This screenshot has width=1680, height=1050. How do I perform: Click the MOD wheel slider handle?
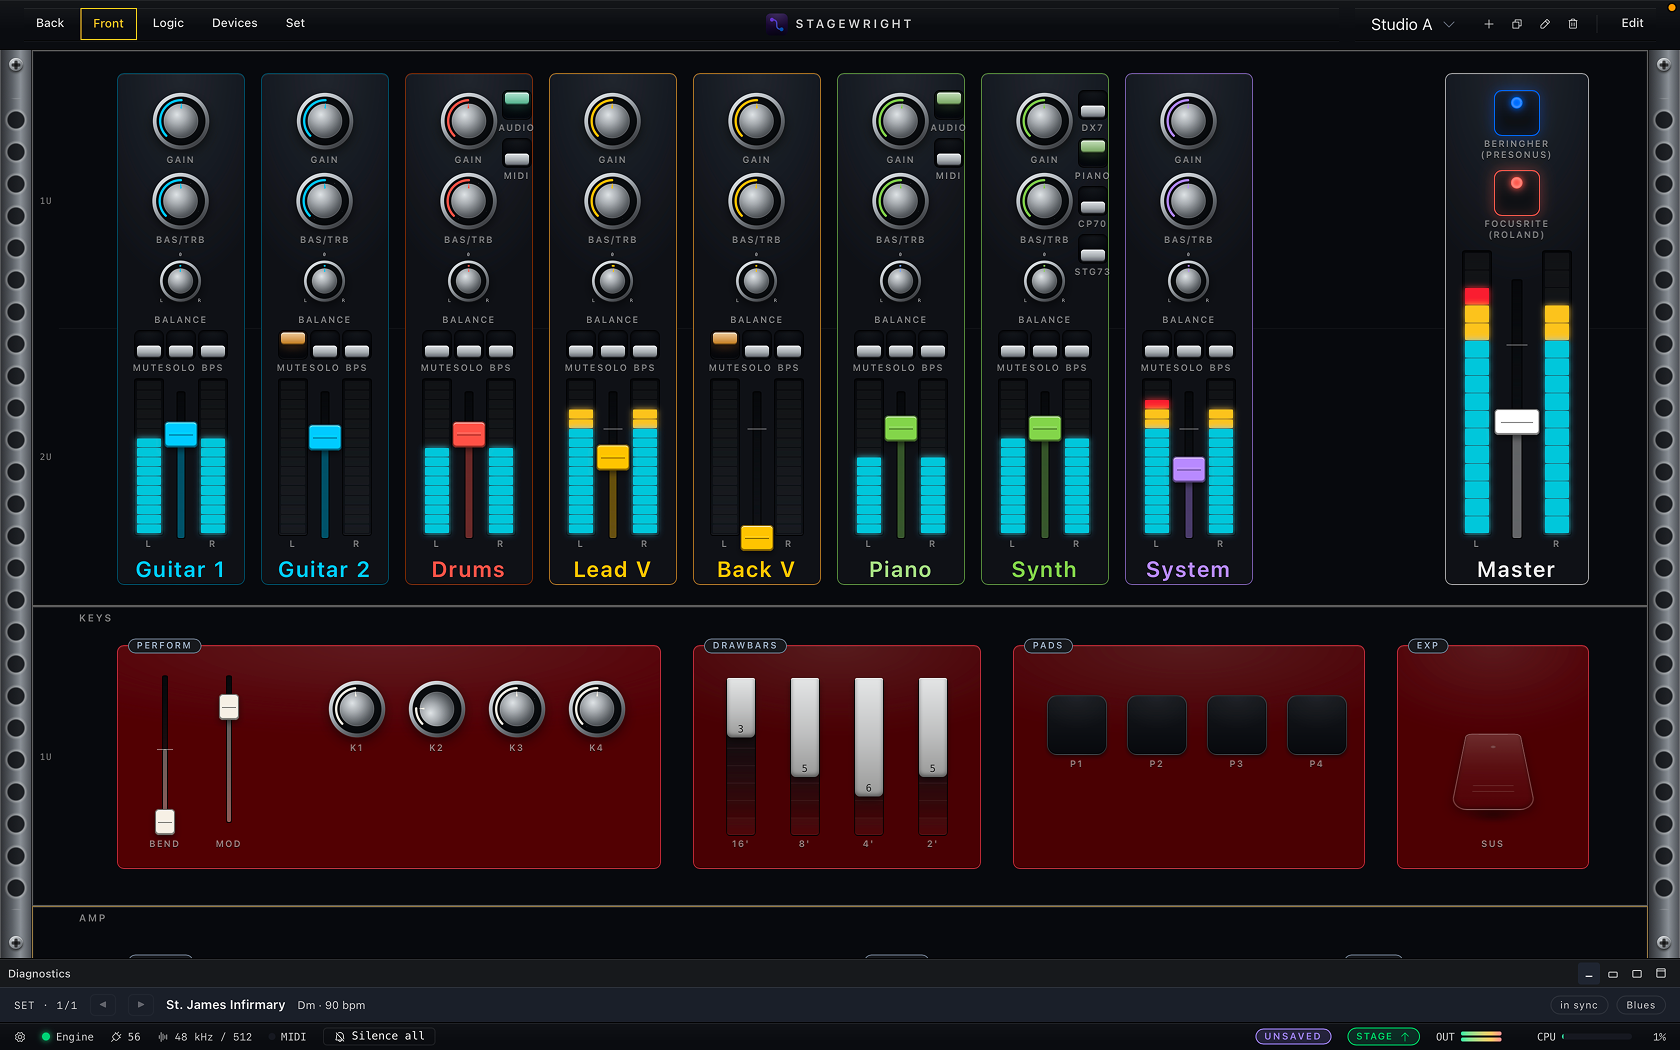coord(228,706)
